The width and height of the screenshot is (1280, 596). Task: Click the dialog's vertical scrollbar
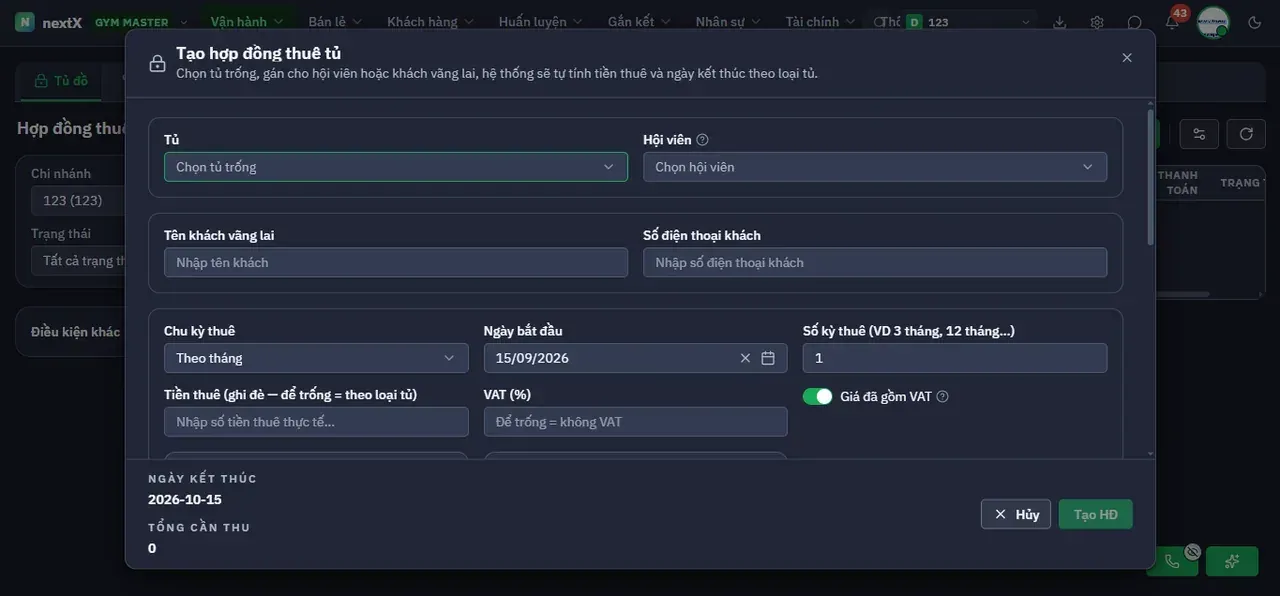click(1150, 178)
